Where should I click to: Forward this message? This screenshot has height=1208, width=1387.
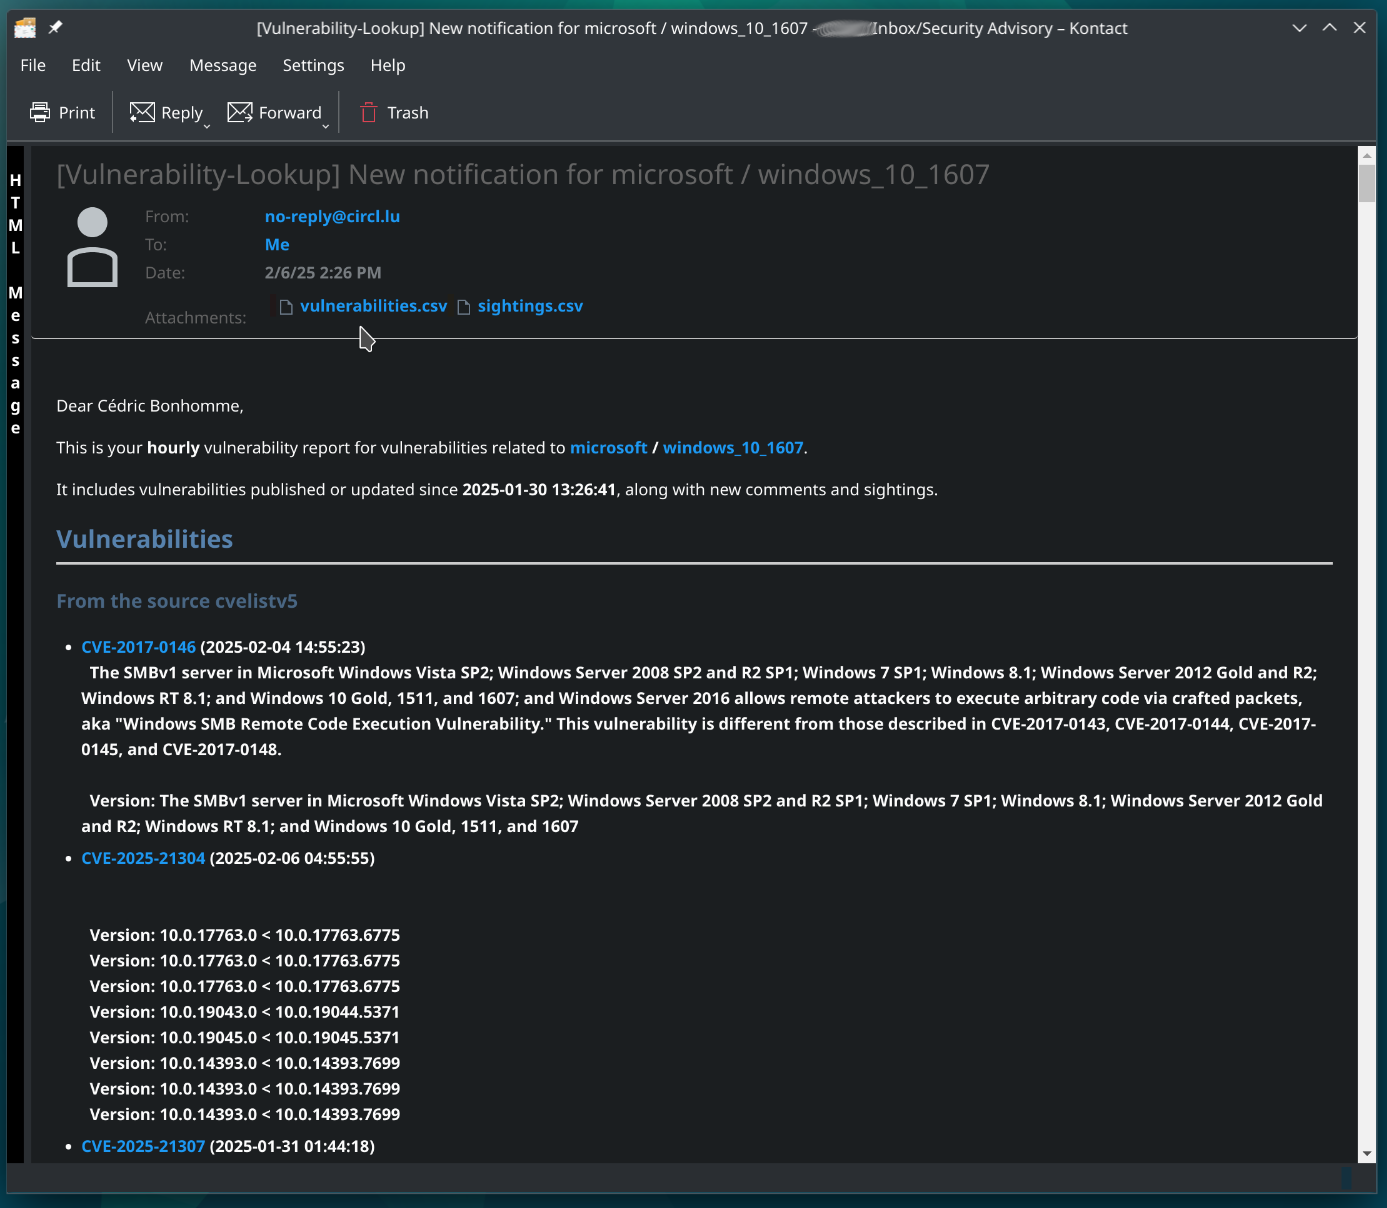pos(274,113)
